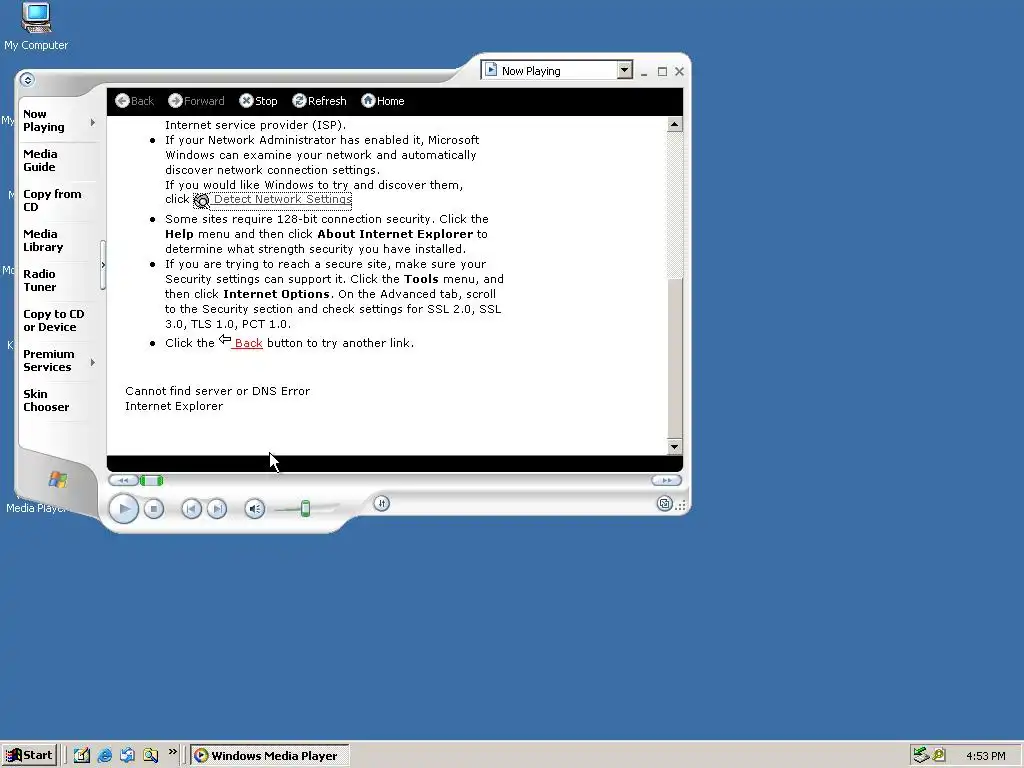Open My Computer desktop icon
1024x768 pixels.
click(36, 26)
